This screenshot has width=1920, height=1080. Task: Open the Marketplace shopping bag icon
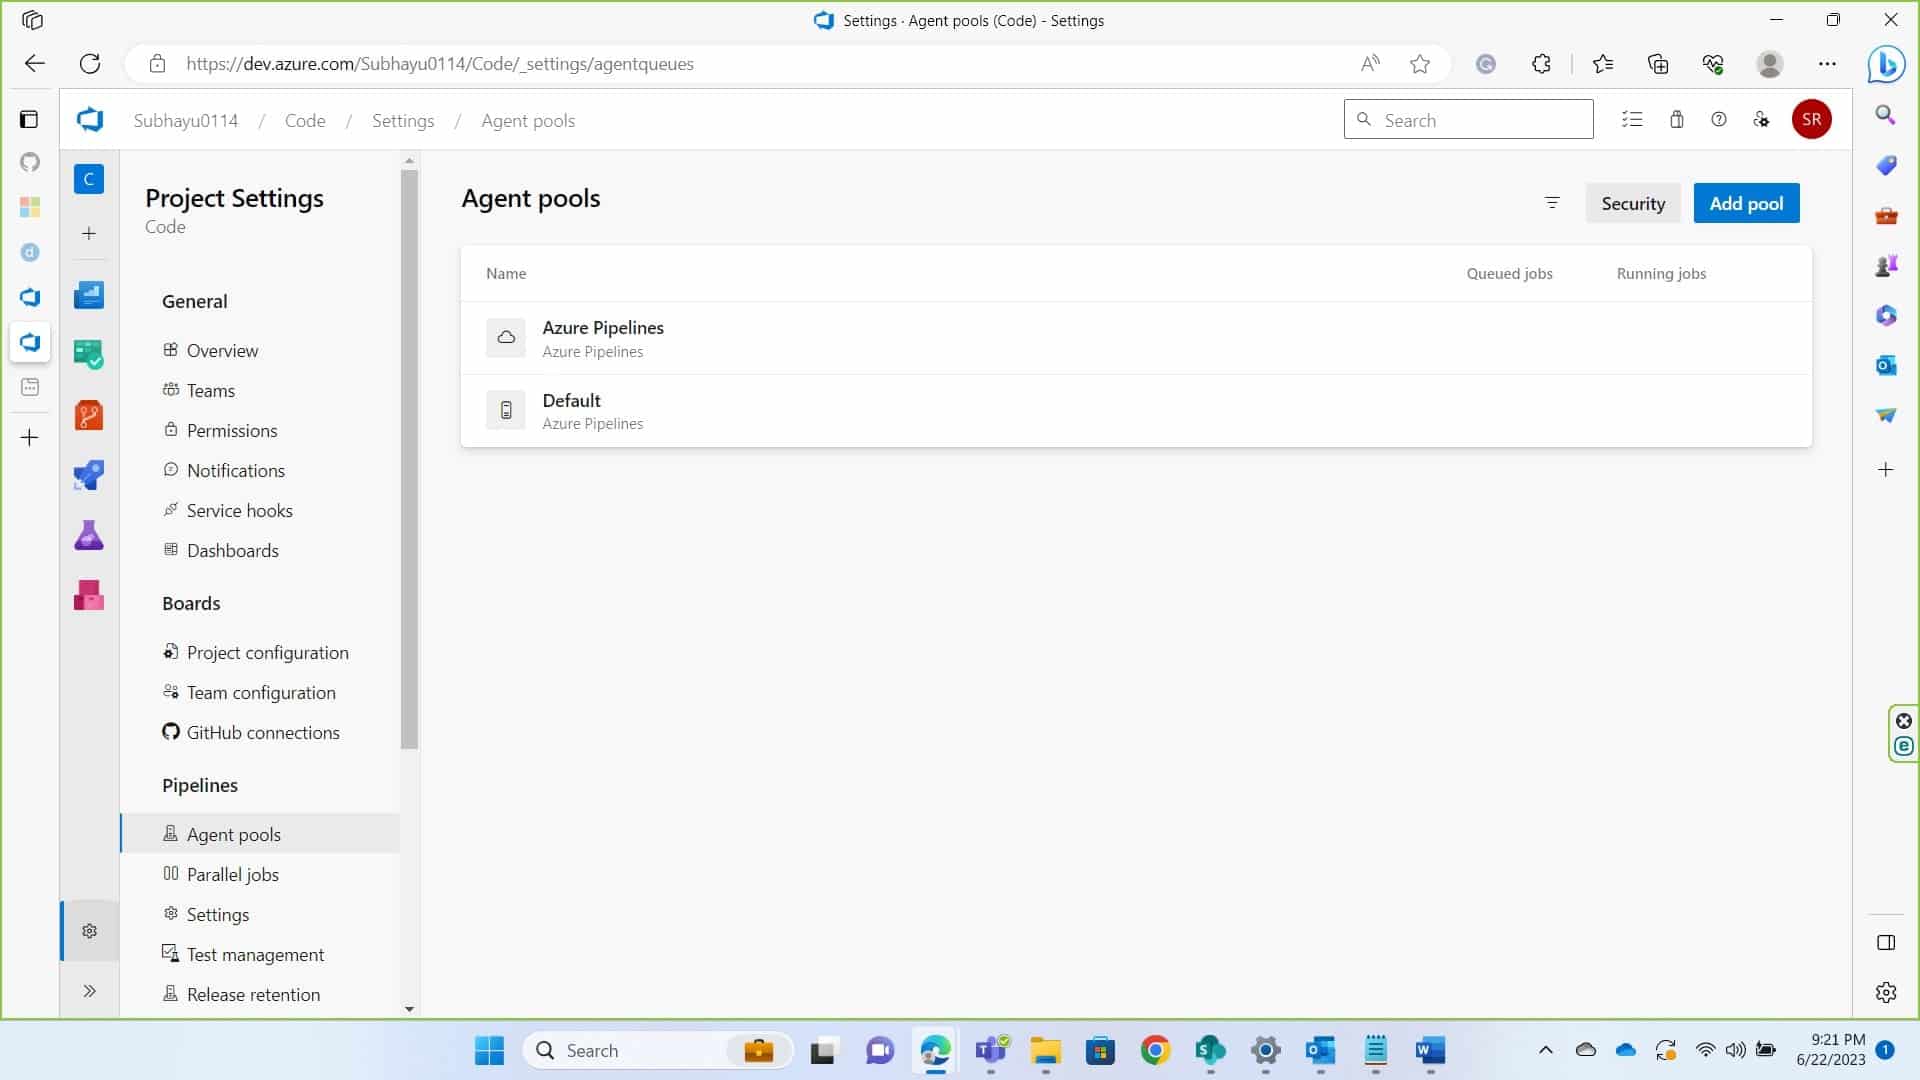(x=1677, y=120)
